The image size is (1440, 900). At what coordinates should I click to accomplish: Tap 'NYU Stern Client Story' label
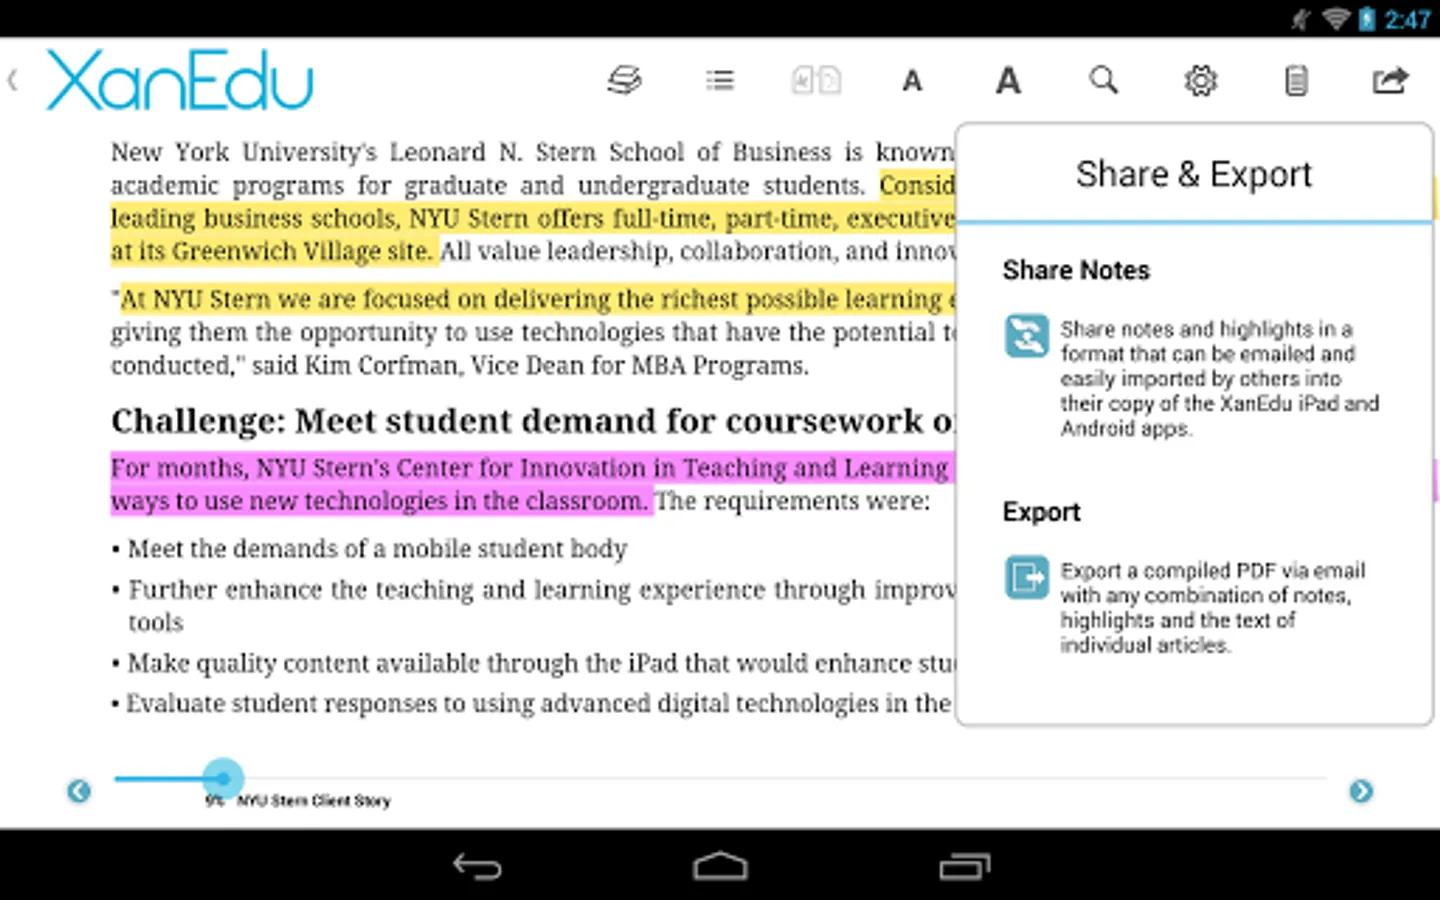pyautogui.click(x=313, y=801)
